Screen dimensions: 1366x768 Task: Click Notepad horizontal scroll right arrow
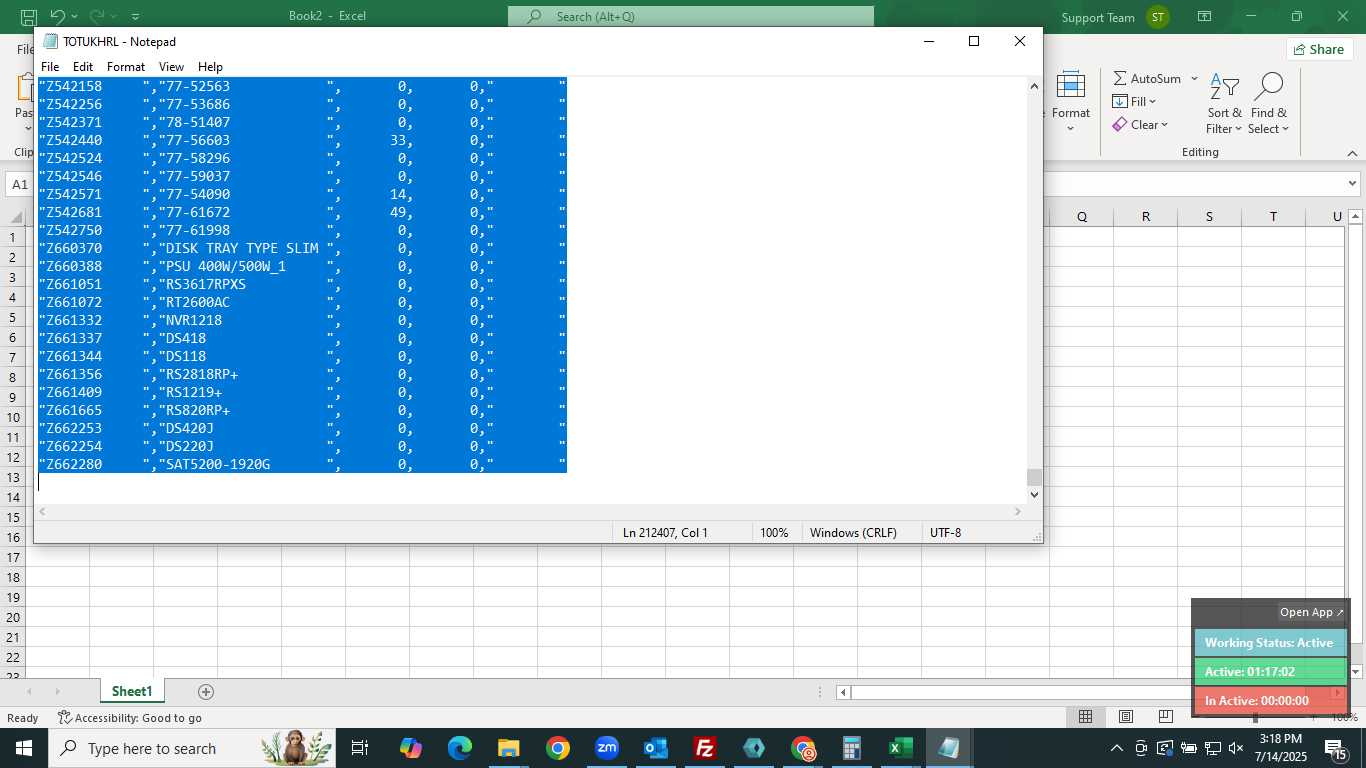(1018, 512)
